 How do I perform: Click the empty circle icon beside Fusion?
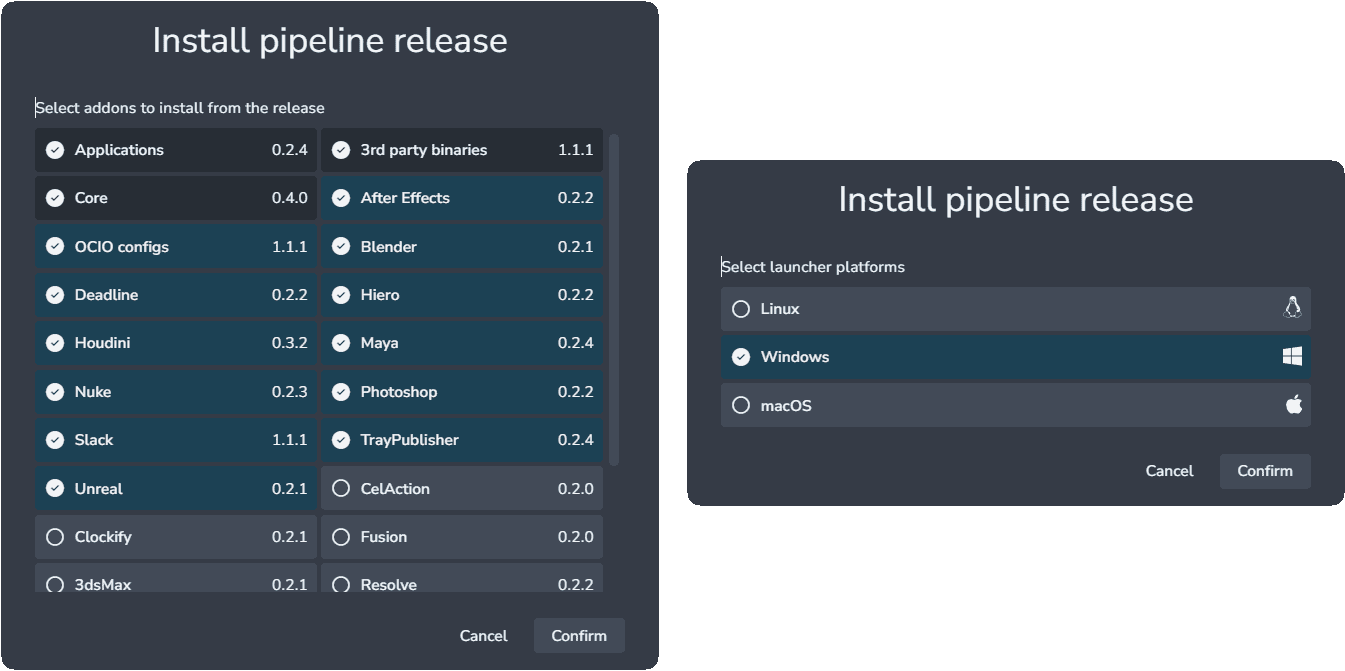pos(341,537)
